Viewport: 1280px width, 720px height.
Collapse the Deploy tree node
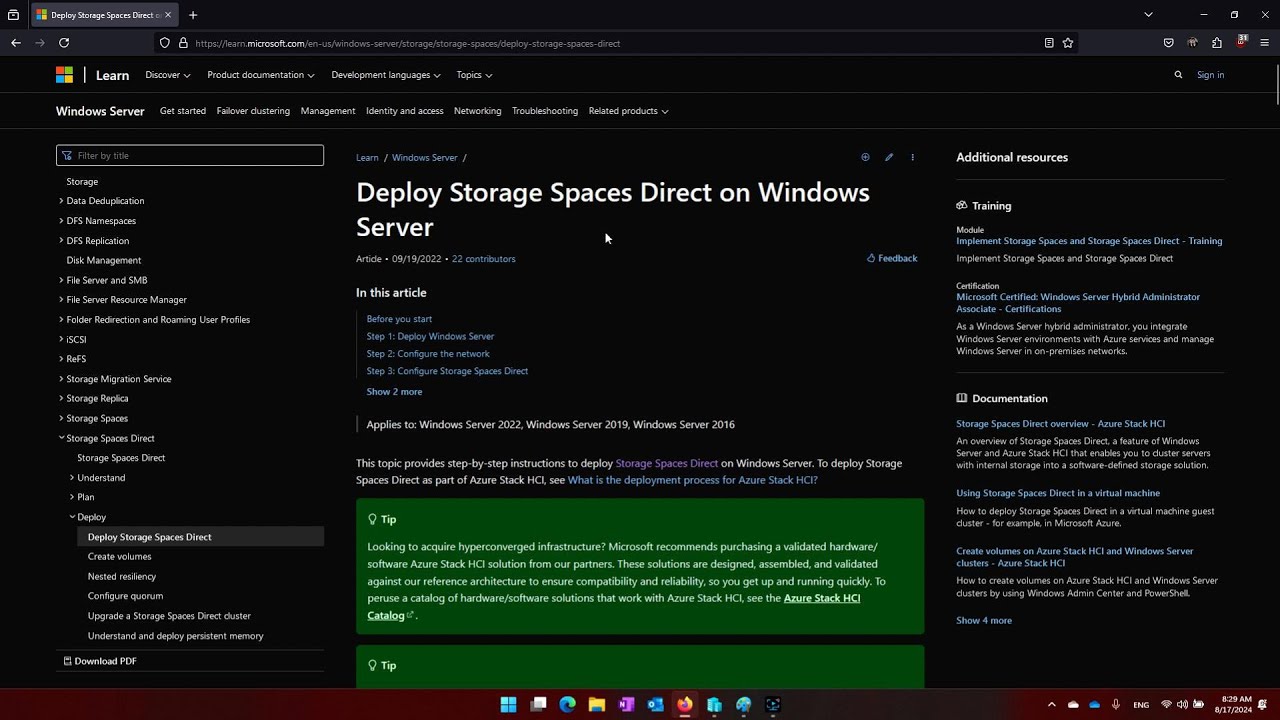coord(72,517)
